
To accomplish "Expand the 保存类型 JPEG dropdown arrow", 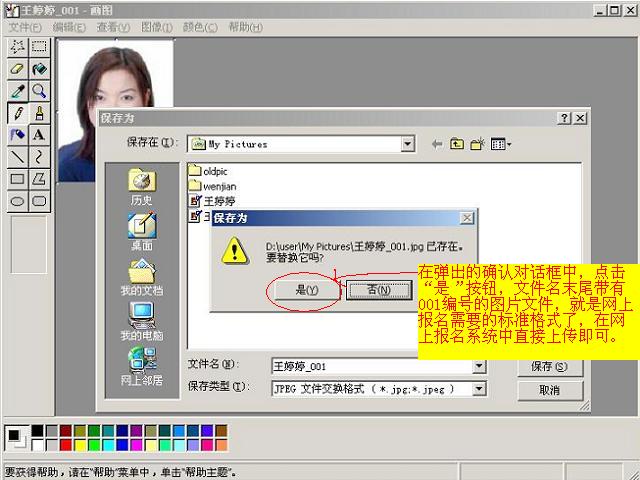I will pos(479,389).
